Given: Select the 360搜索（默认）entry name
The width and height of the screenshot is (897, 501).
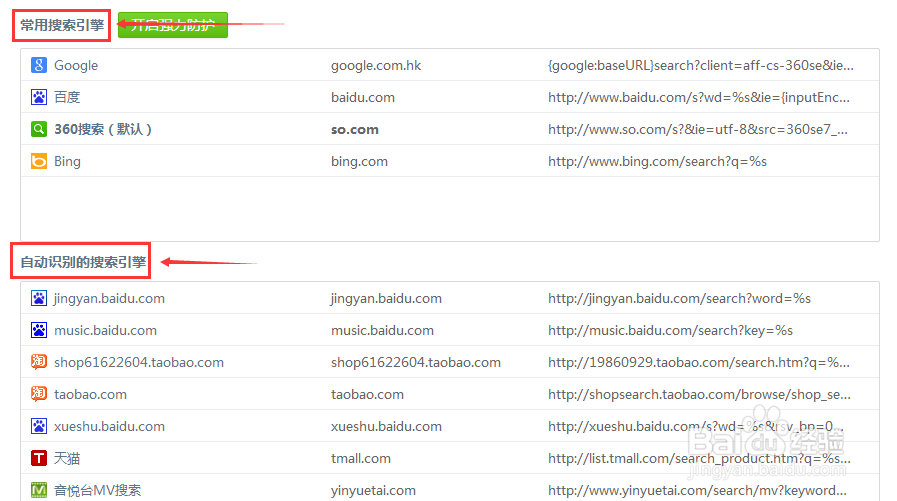Looking at the screenshot, I should [x=103, y=129].
